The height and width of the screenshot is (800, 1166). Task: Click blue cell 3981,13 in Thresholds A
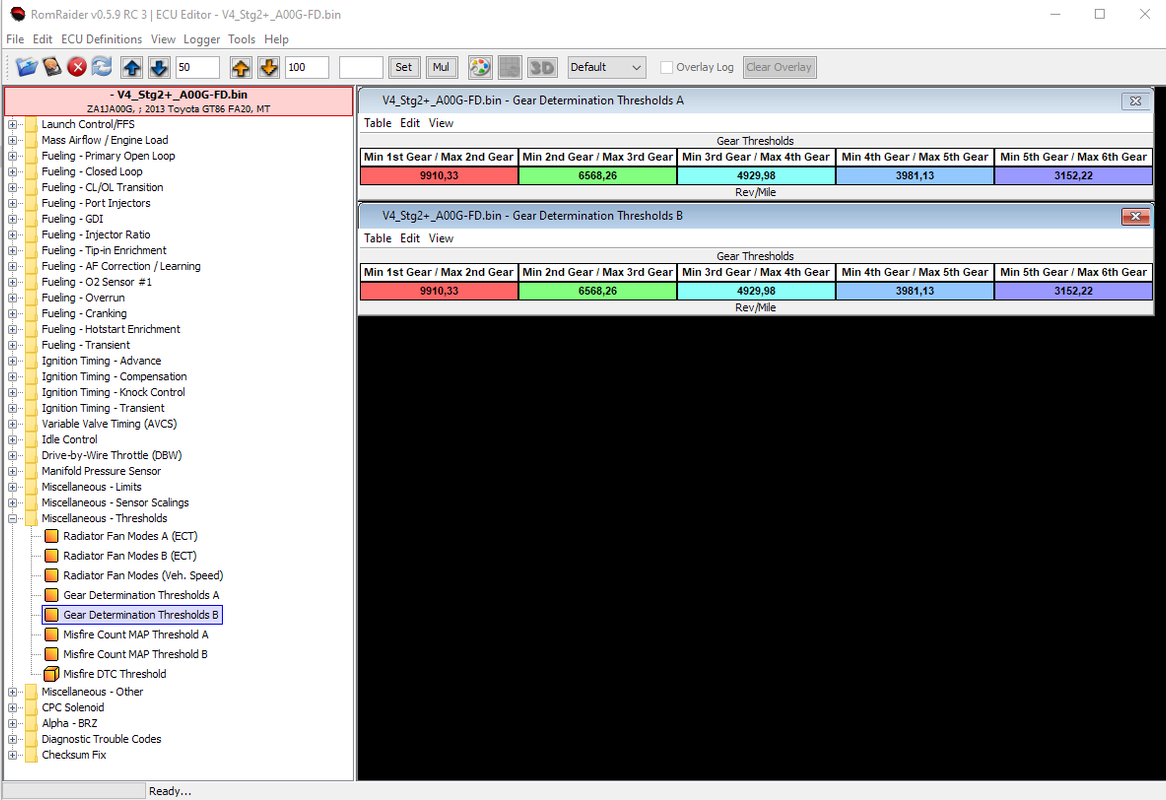[x=915, y=175]
